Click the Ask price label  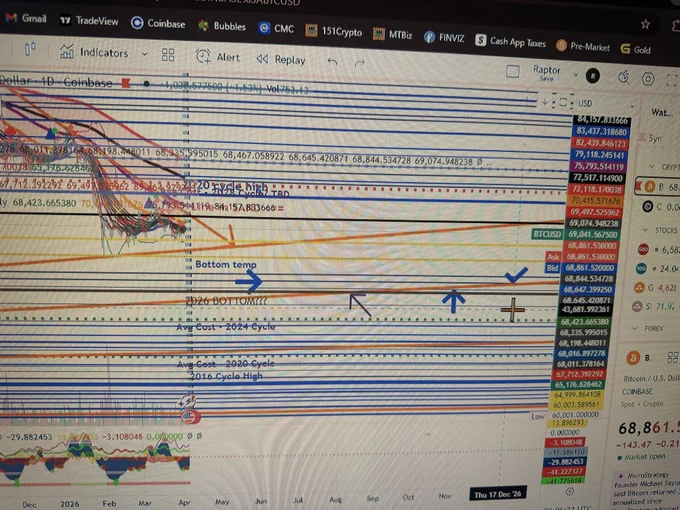click(553, 257)
